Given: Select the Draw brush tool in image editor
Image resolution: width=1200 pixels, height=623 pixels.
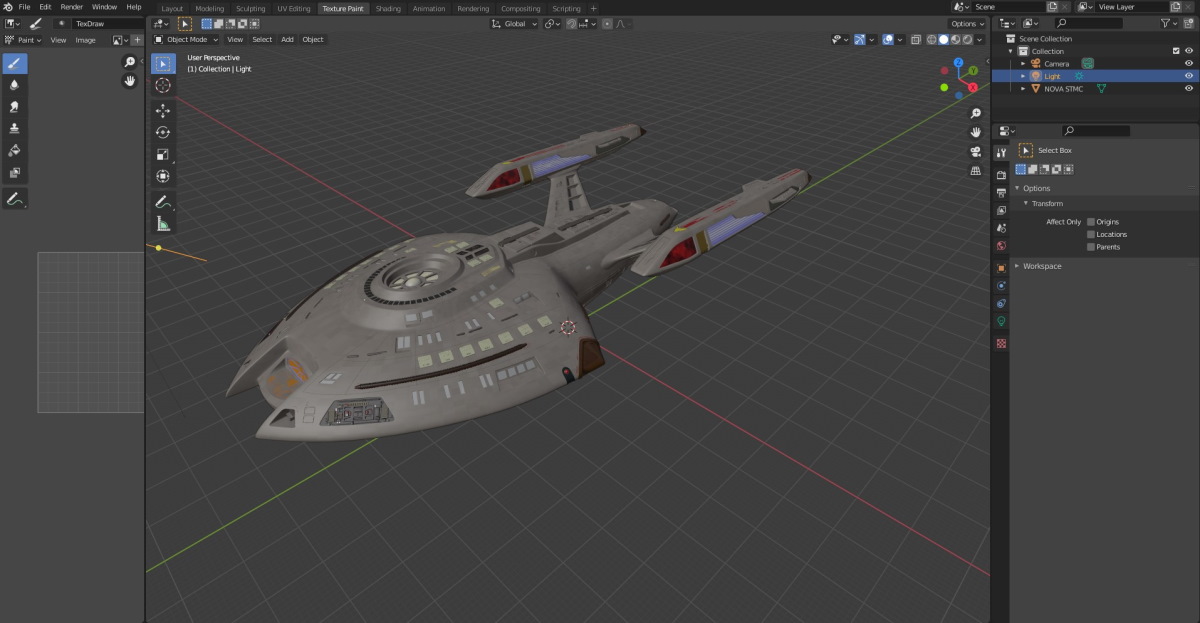Looking at the screenshot, I should (x=14, y=63).
